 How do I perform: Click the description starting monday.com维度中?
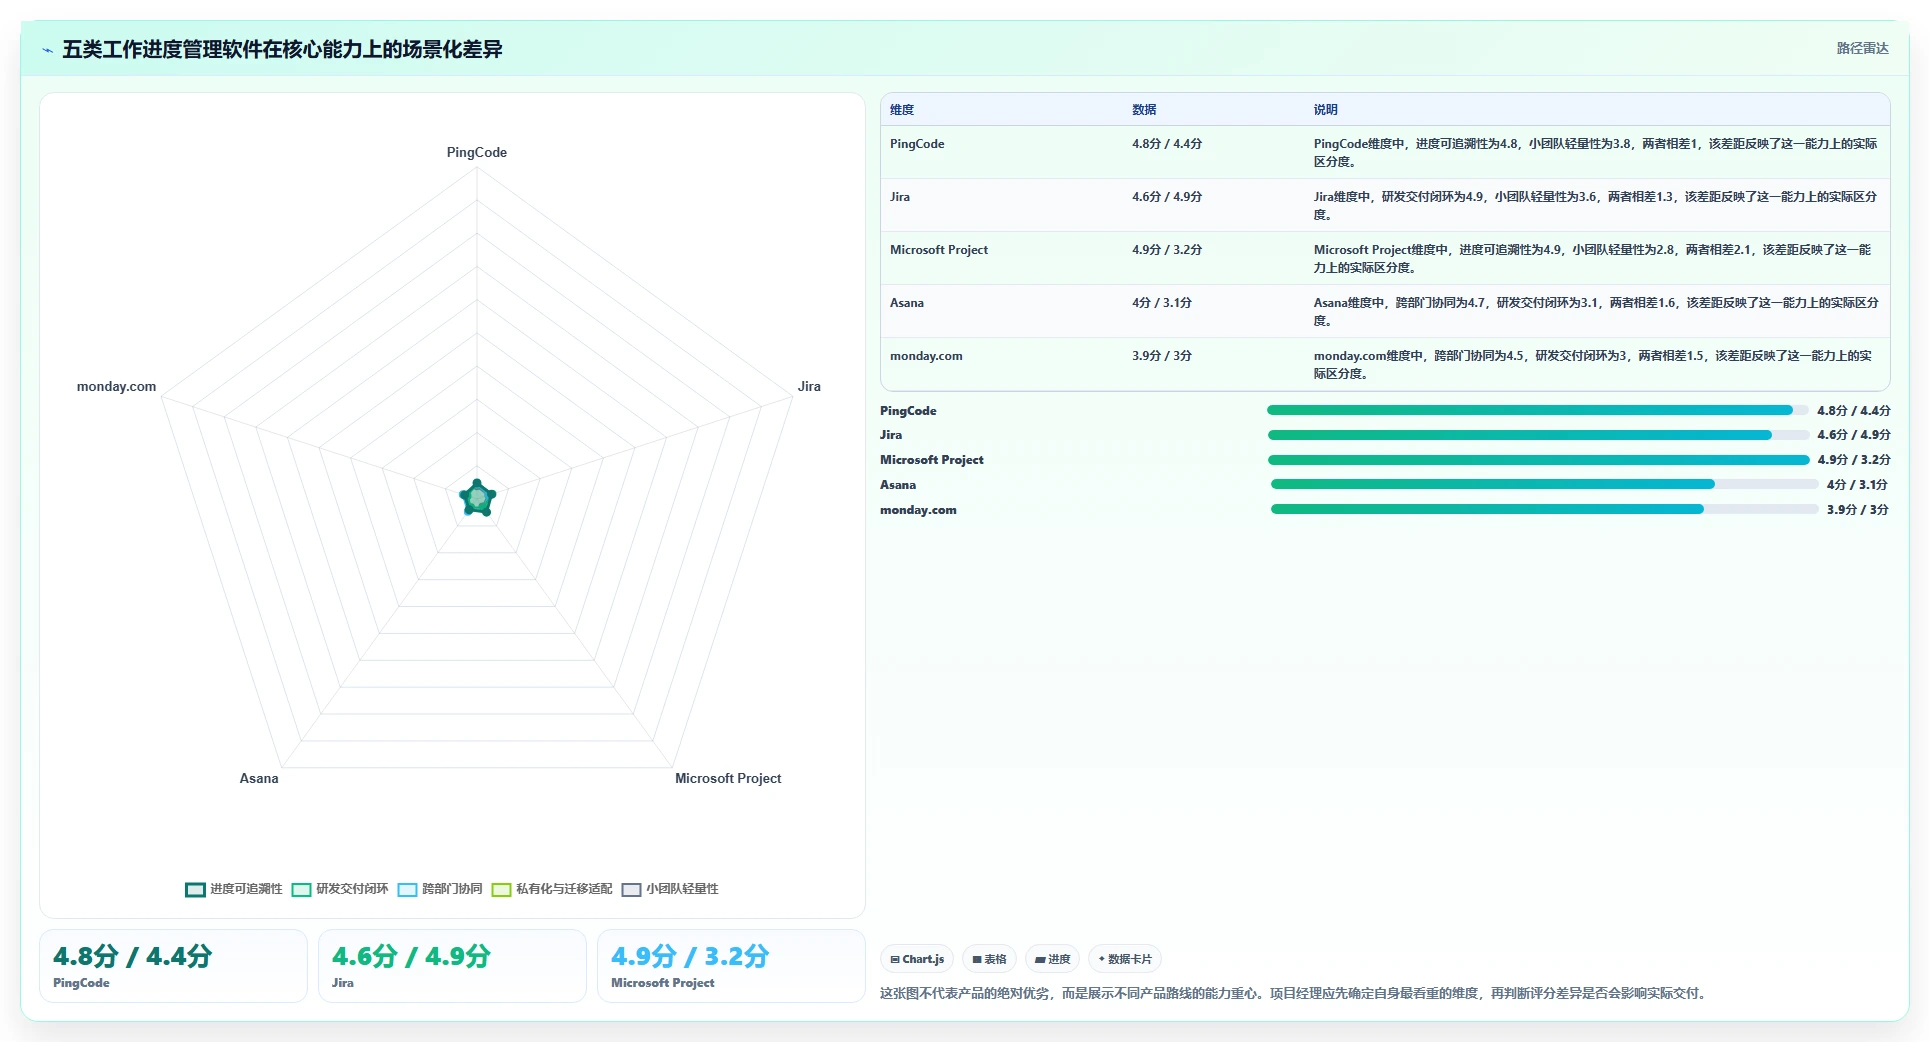[1593, 365]
